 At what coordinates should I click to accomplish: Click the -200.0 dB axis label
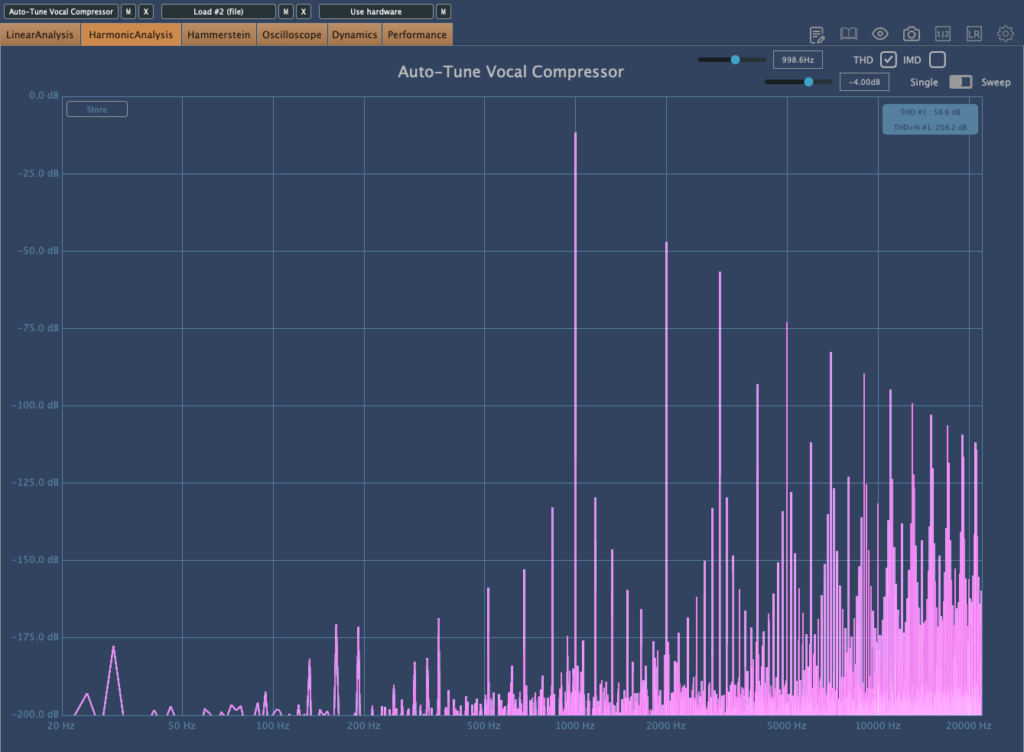[35, 714]
